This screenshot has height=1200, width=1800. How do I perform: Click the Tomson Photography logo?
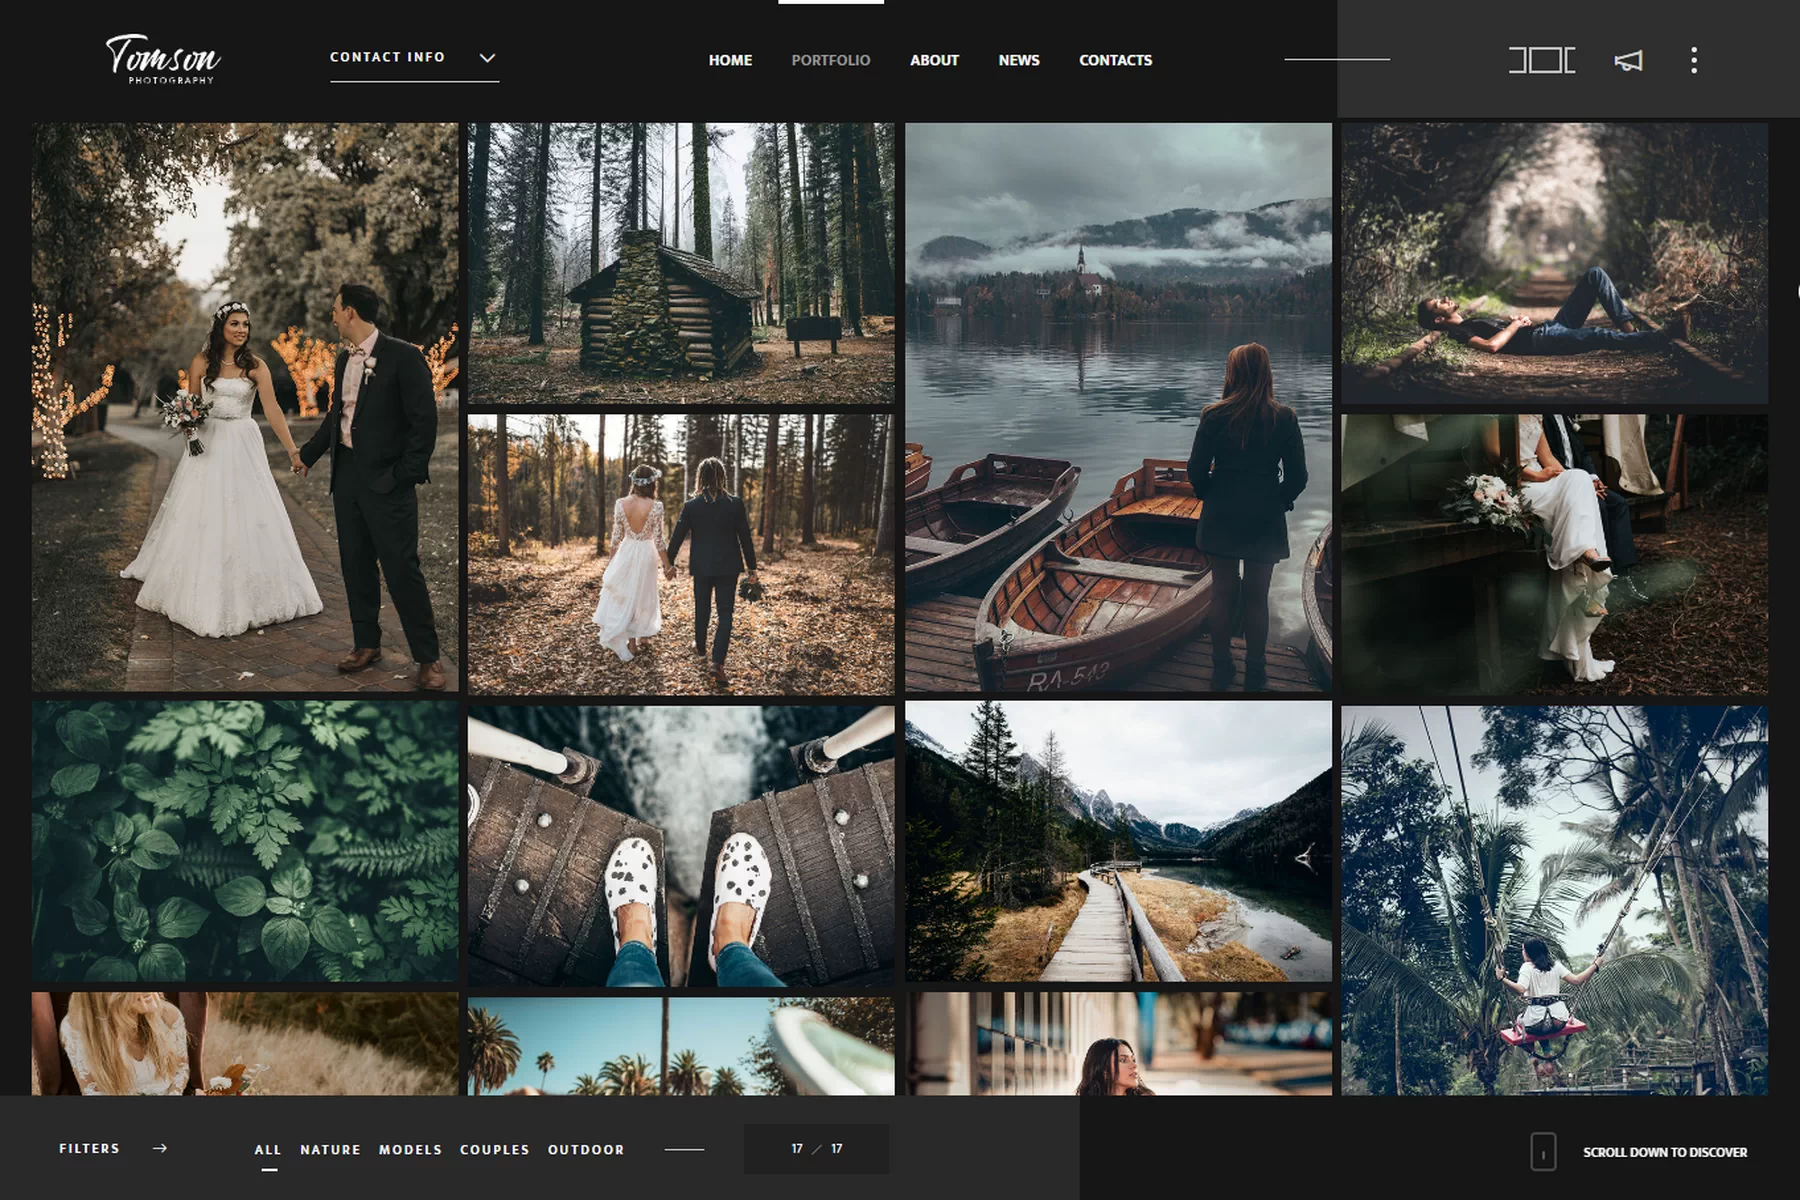pyautogui.click(x=163, y=59)
